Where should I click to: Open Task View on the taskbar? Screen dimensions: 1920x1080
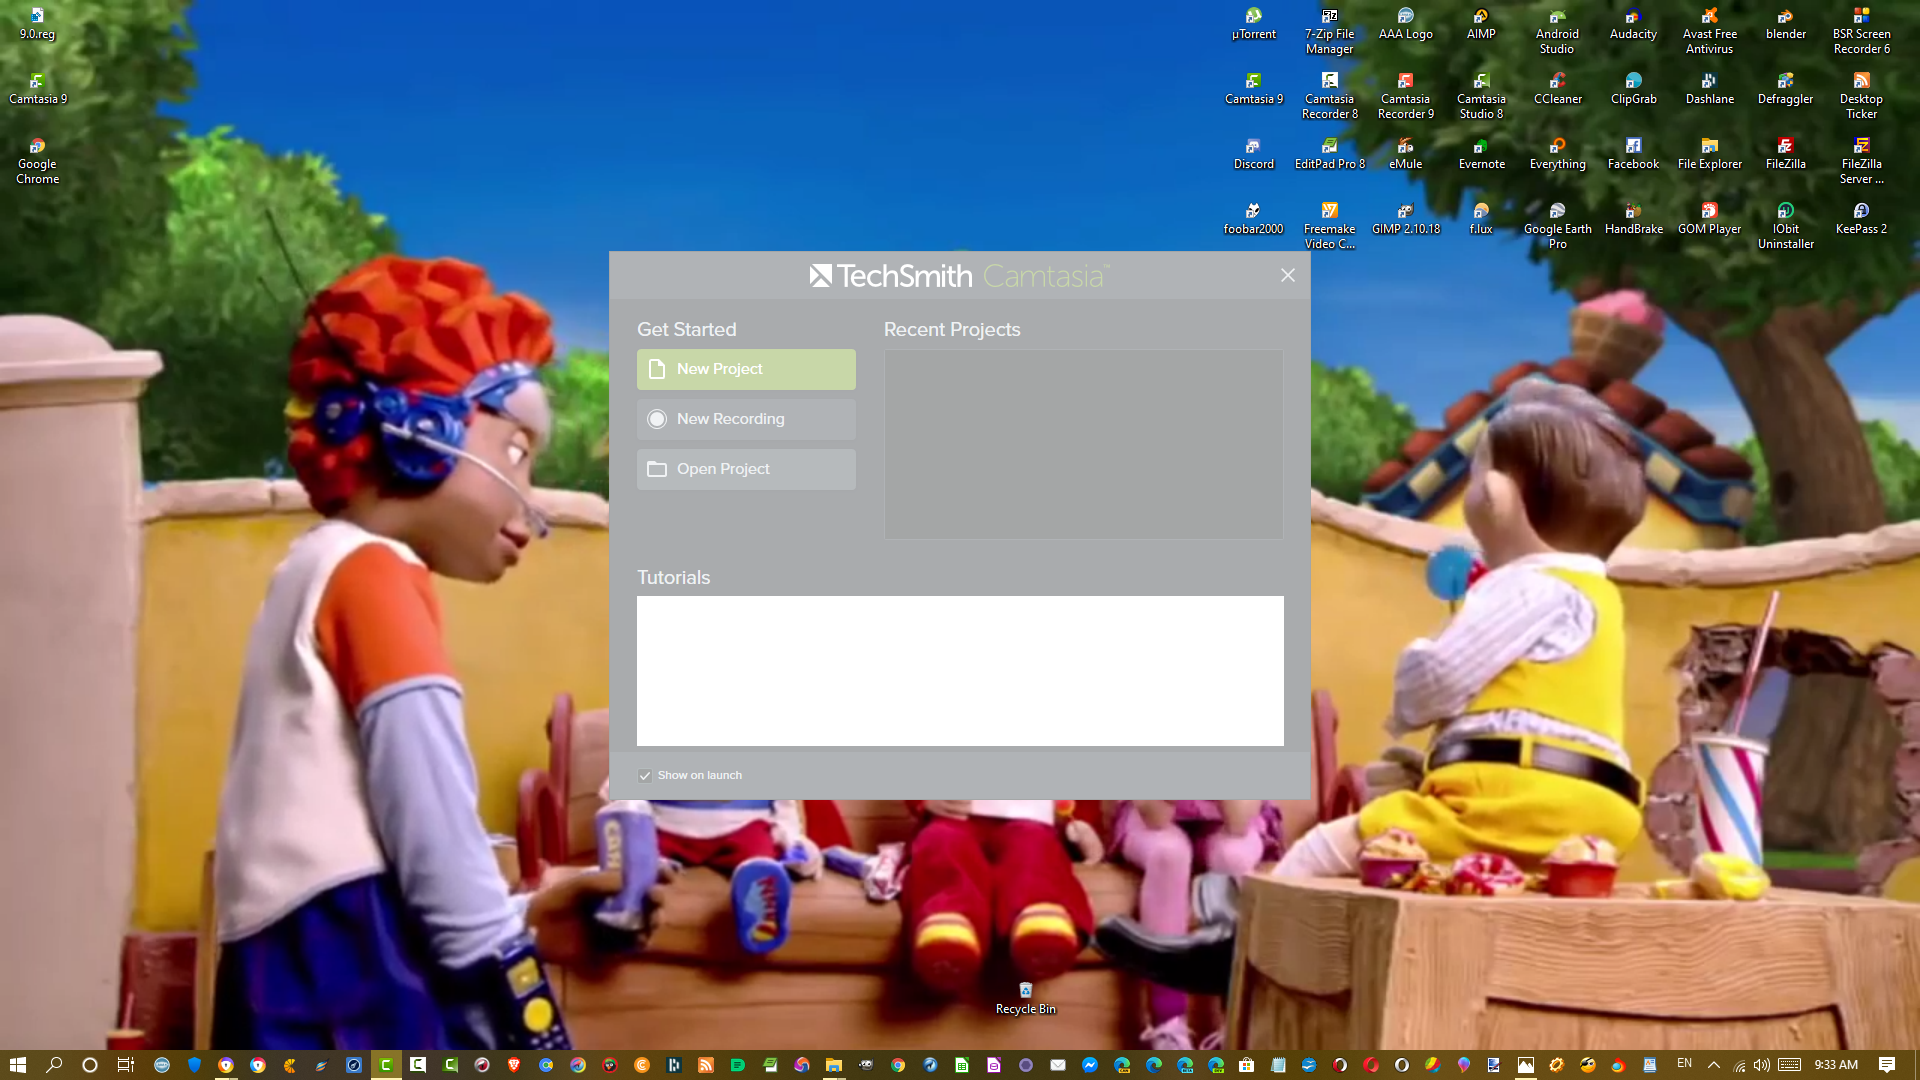[125, 1065]
